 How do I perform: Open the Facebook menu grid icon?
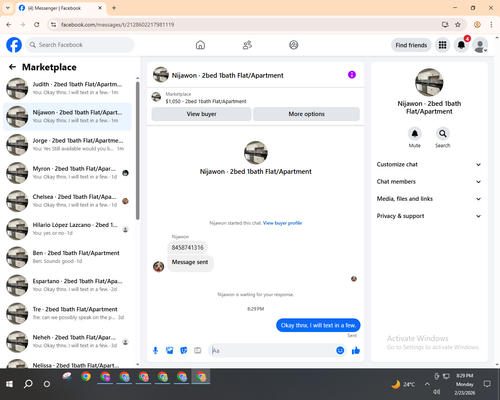pyautogui.click(x=442, y=45)
